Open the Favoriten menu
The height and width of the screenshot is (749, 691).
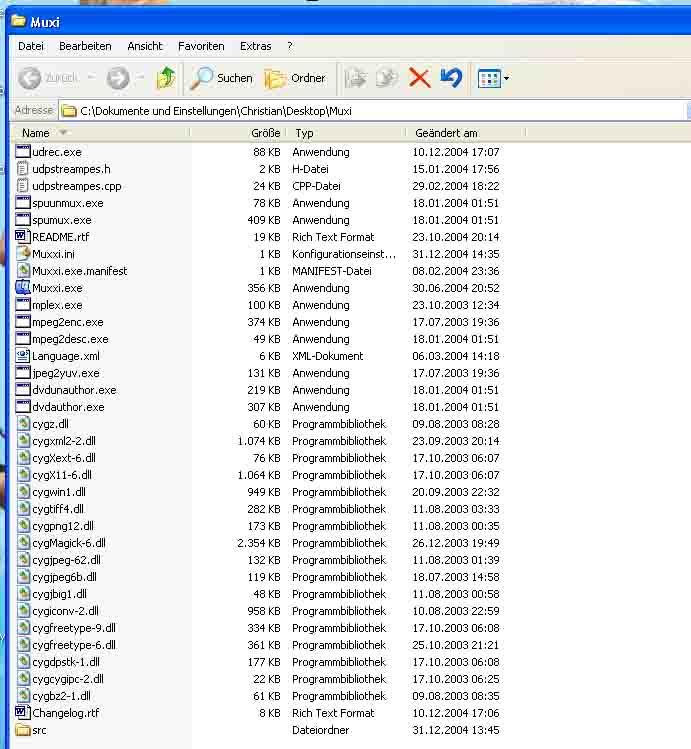tap(201, 46)
